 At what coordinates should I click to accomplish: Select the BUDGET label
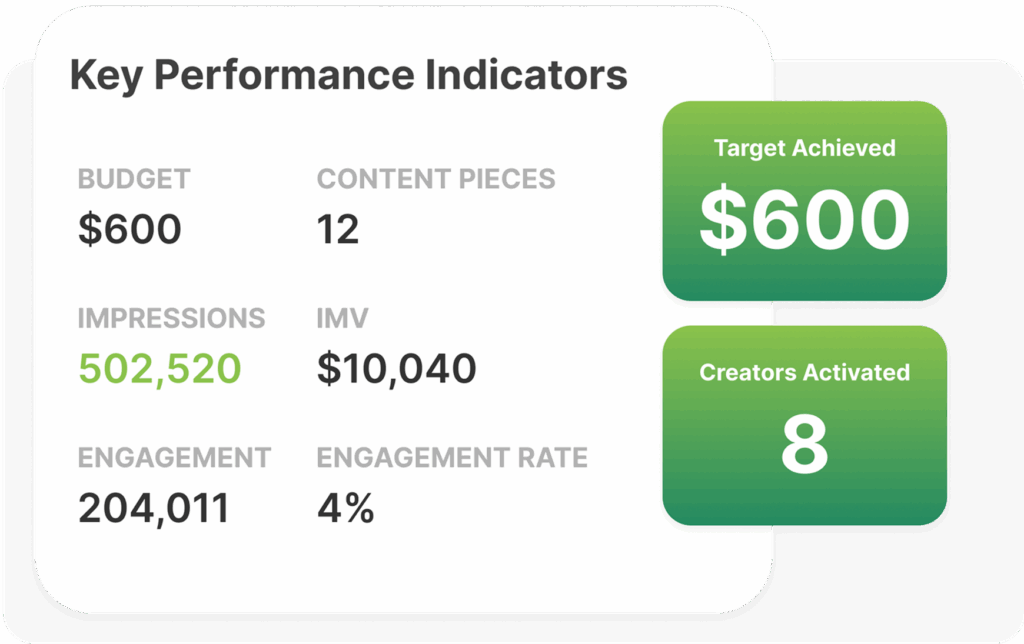[134, 179]
